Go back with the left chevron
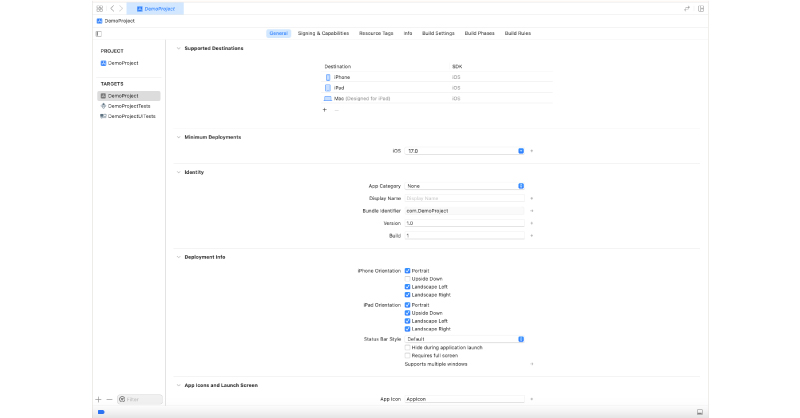The height and width of the screenshot is (418, 800). [112, 9]
